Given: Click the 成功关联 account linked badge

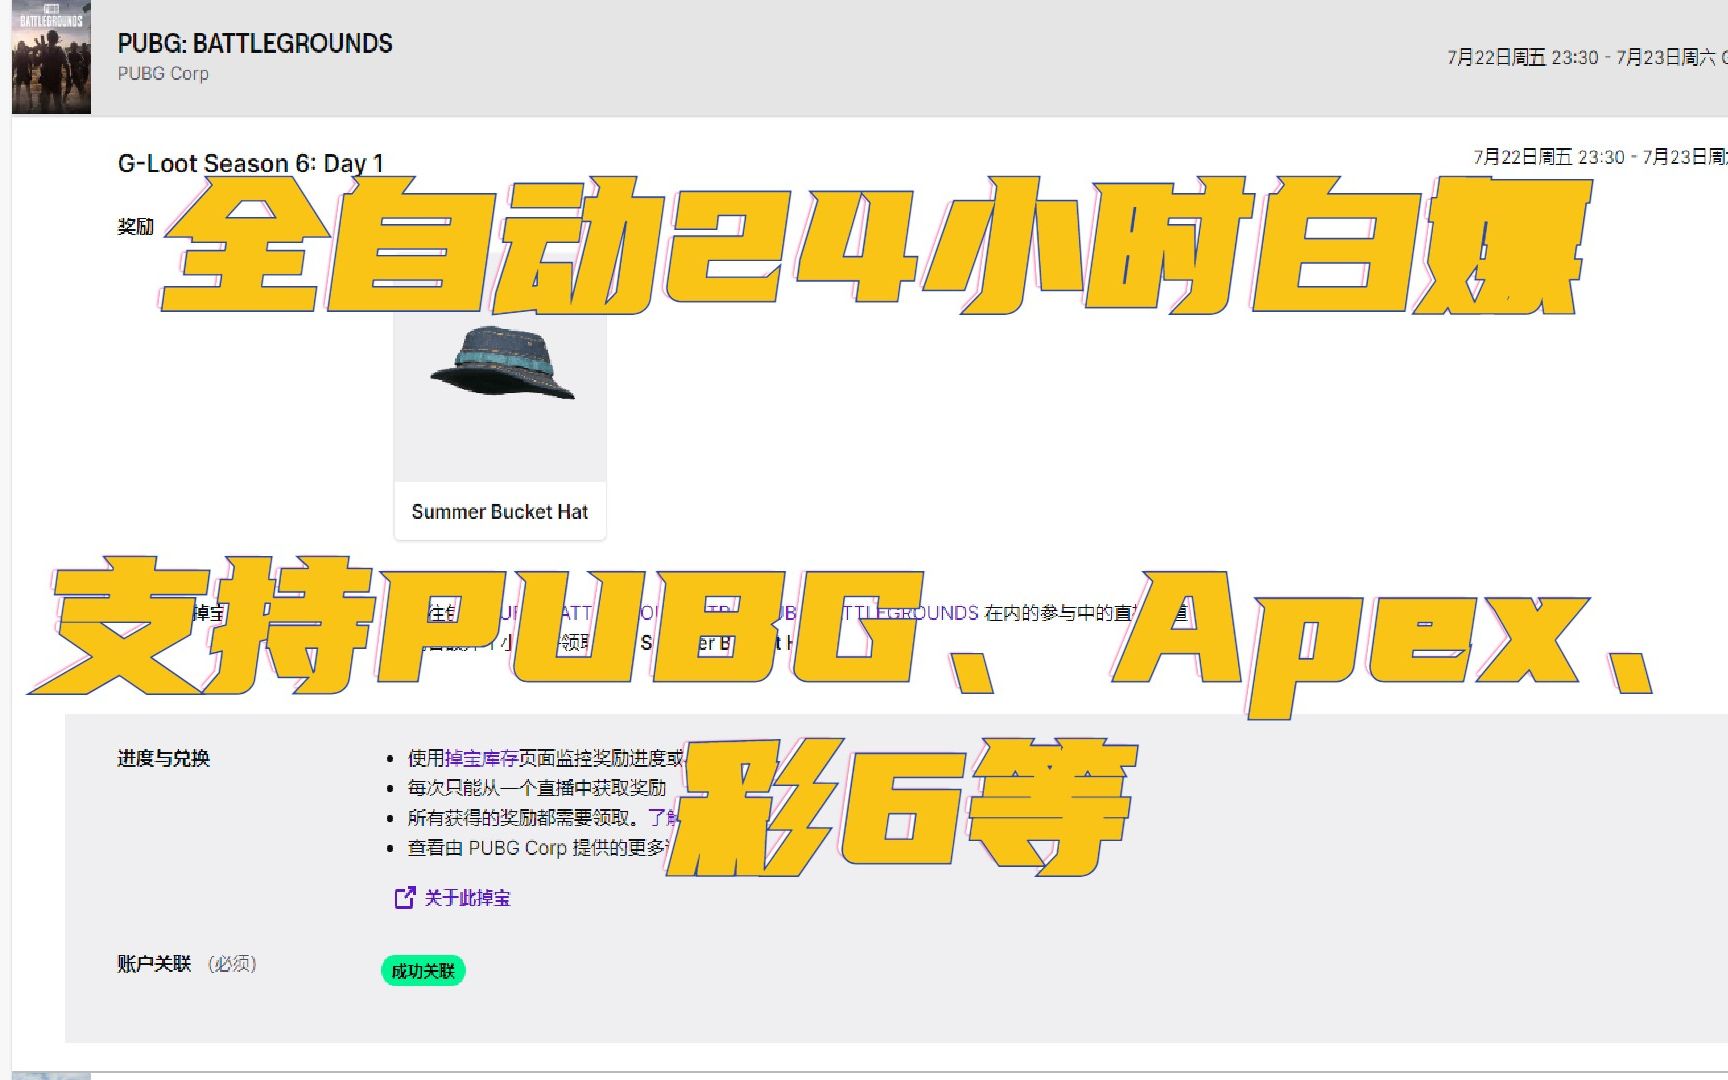Looking at the screenshot, I should tap(423, 971).
